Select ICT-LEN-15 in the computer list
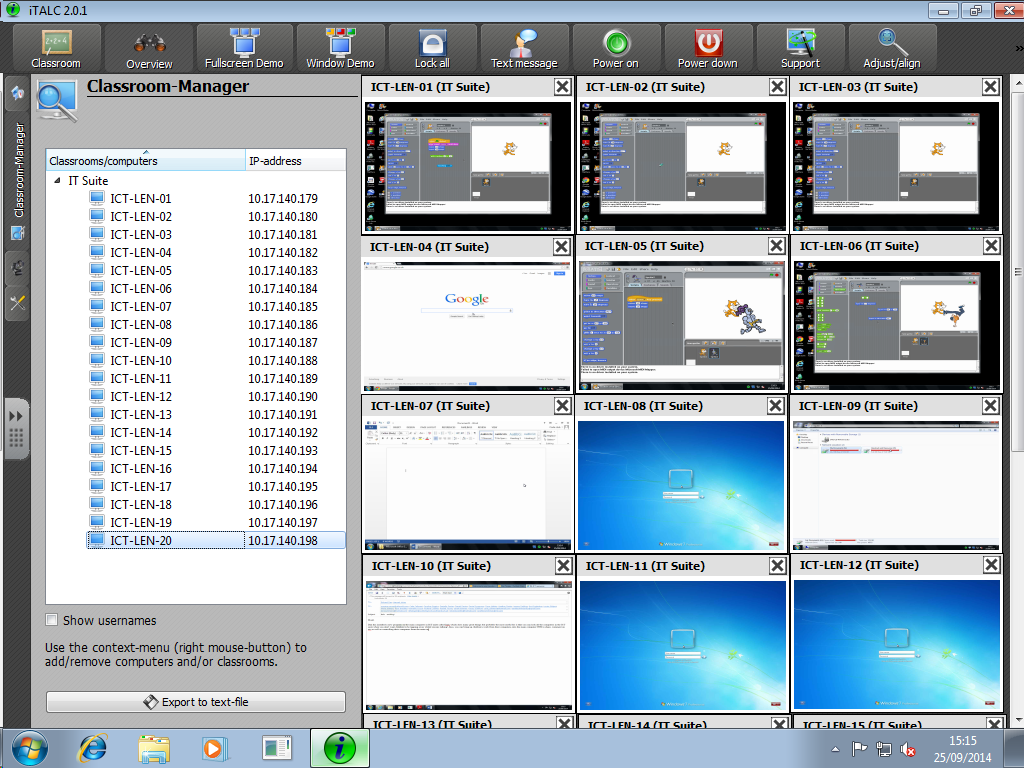 coord(140,451)
